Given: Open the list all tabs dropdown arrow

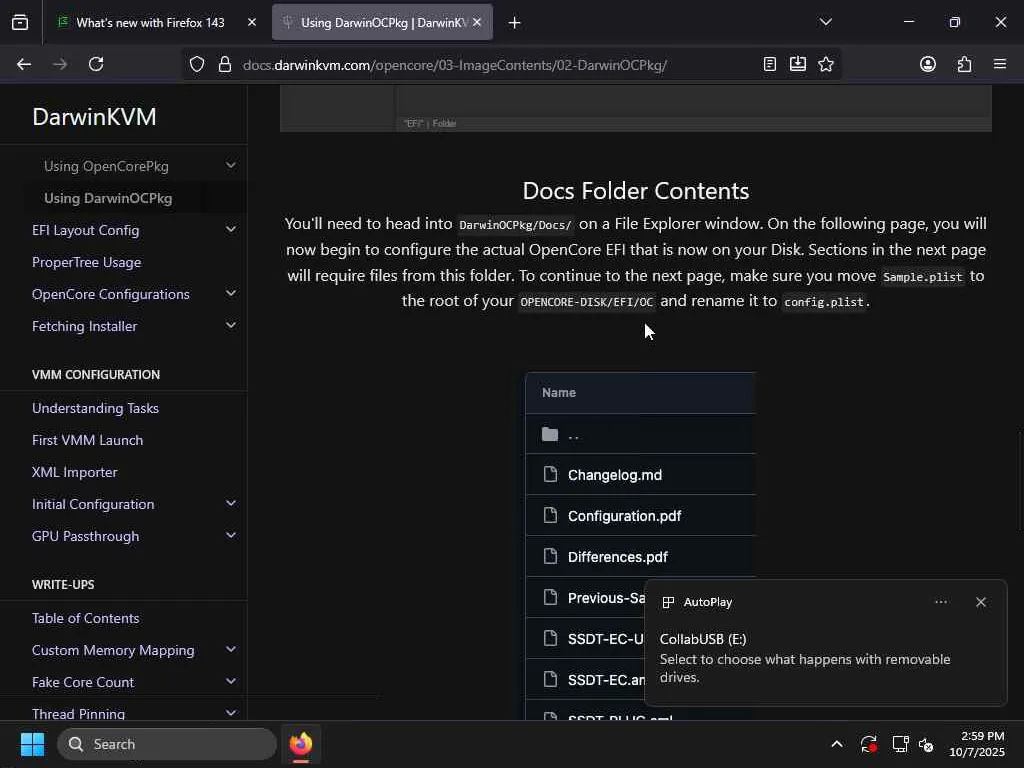Looking at the screenshot, I should click(825, 22).
